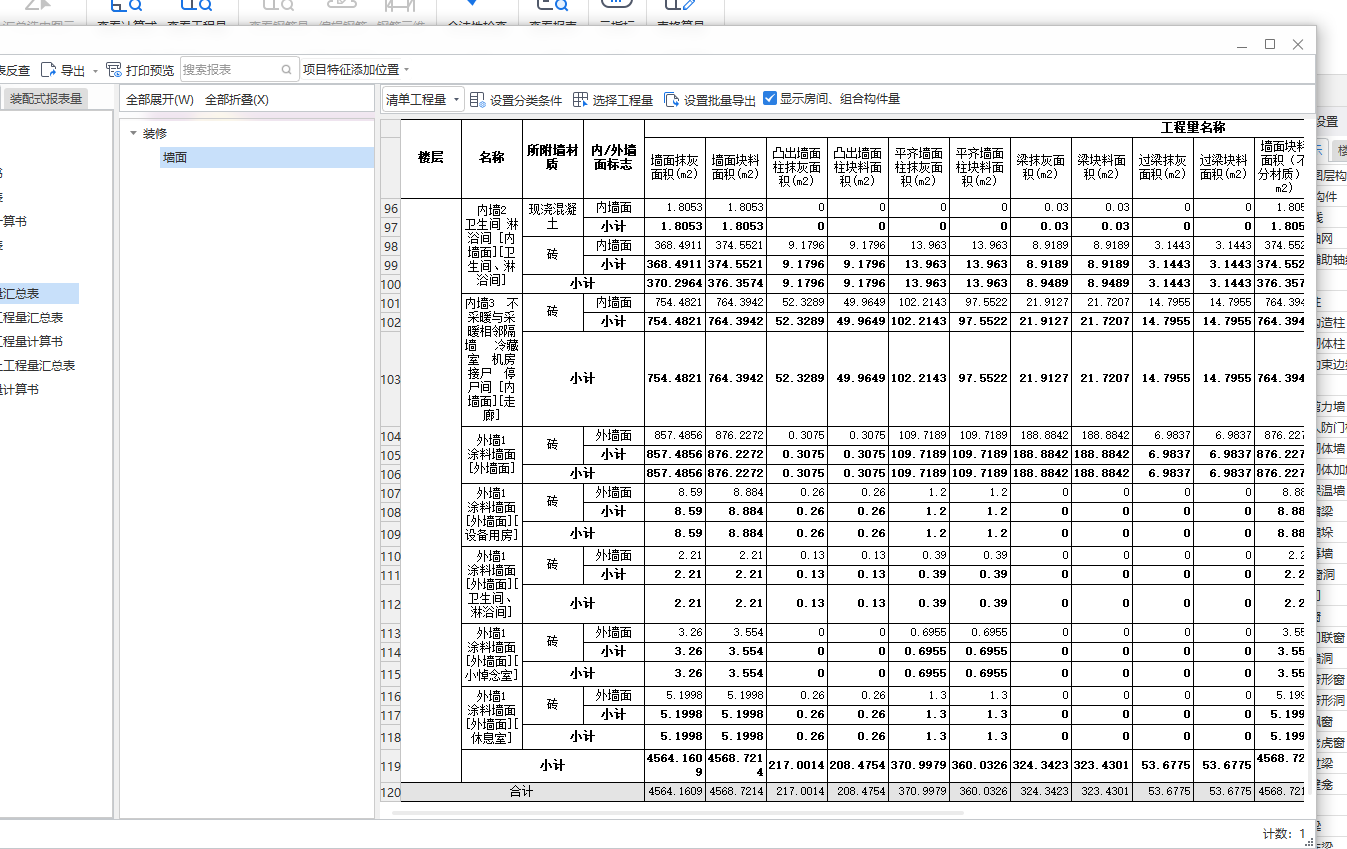Click the 梁块料面积(m2) column header
1347x849 pixels.
[x=1102, y=167]
